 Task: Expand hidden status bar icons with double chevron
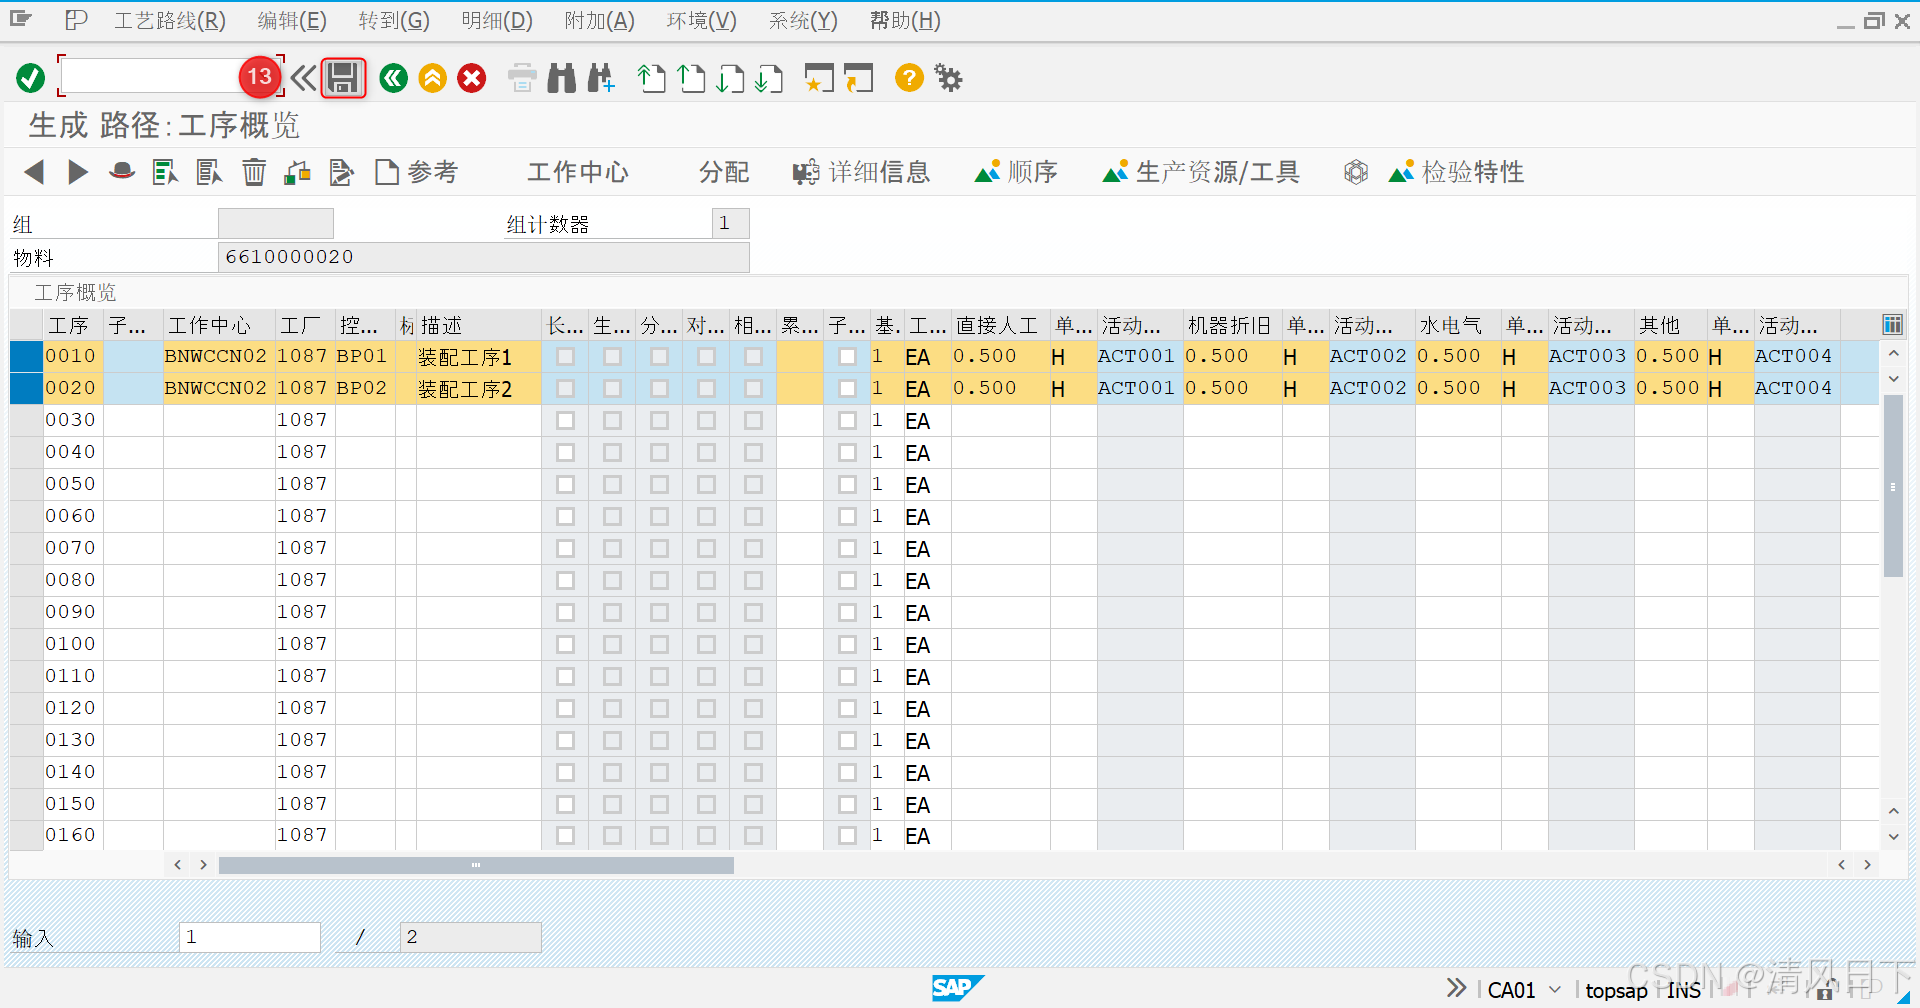[x=1456, y=988]
